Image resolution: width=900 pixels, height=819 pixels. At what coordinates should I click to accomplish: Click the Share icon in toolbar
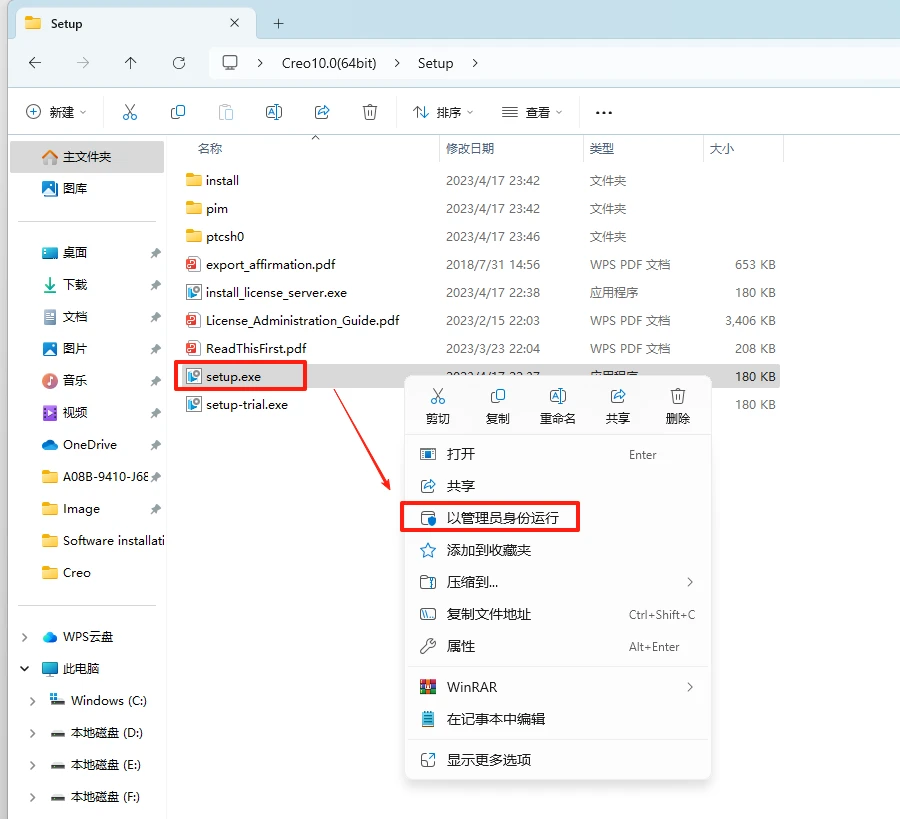[x=322, y=112]
